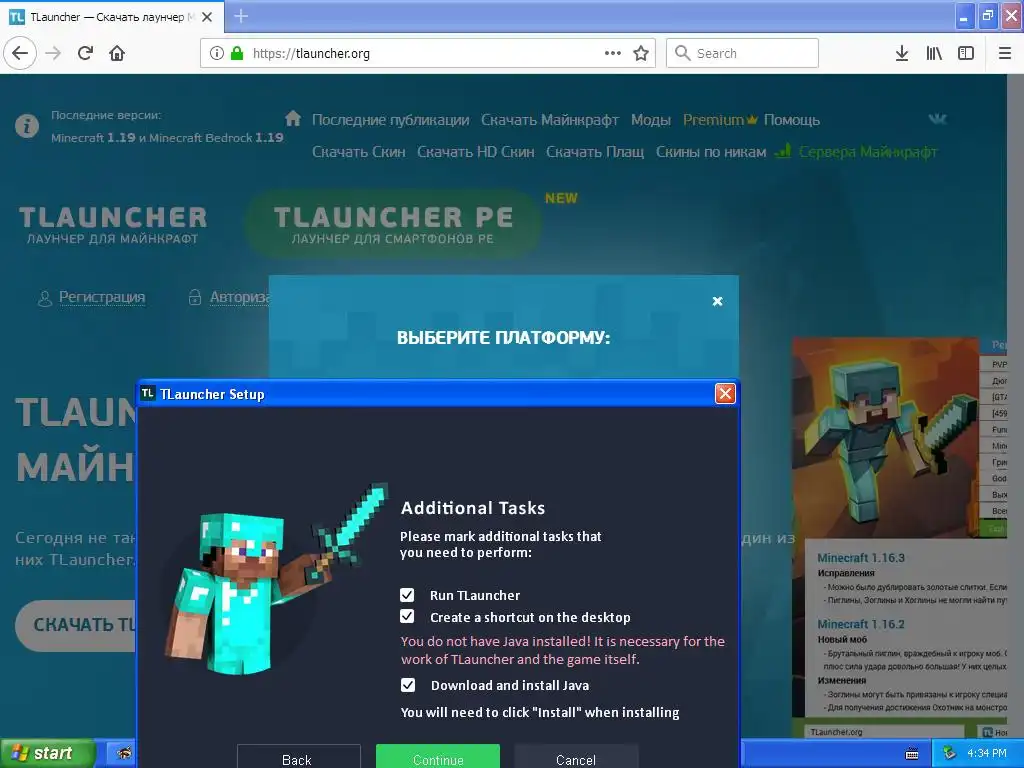The height and width of the screenshot is (768, 1024).
Task: Open the downloads arrow icon
Action: [902, 54]
